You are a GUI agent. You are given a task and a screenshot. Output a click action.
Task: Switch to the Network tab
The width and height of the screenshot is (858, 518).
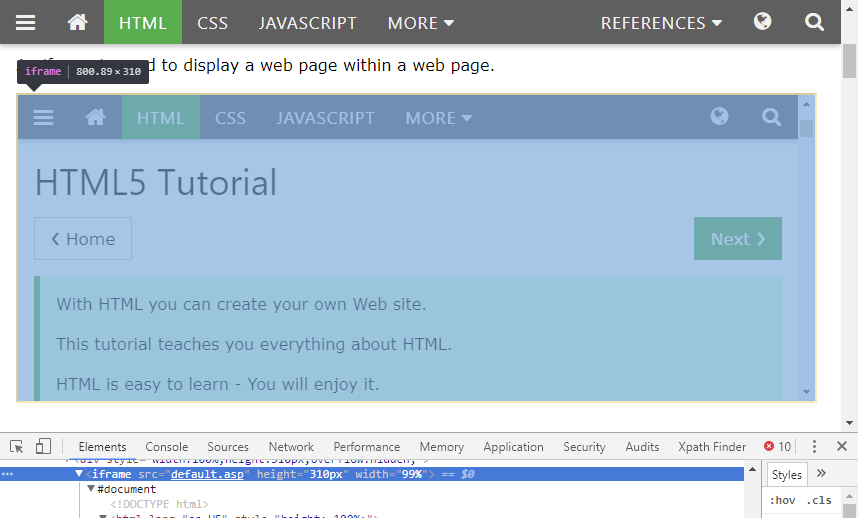click(291, 447)
